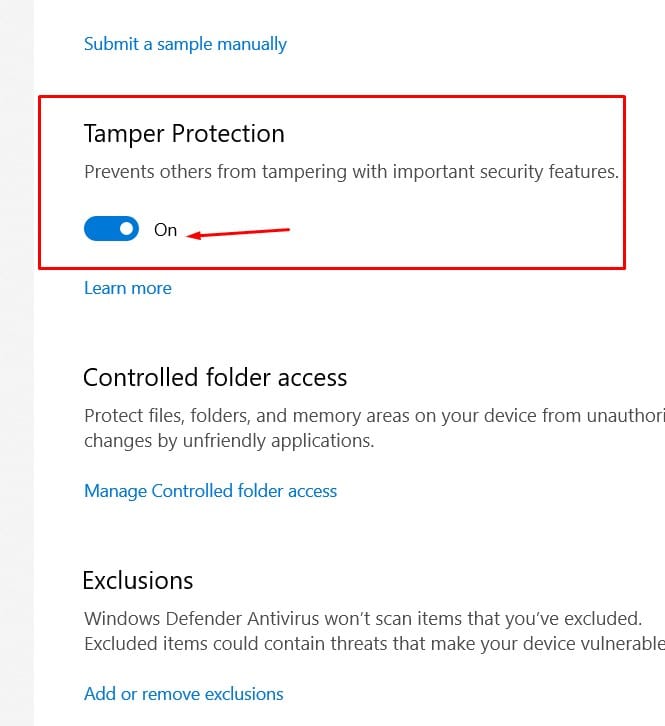The image size is (665, 726).
Task: Click the "Exclusions" heading
Action: click(138, 580)
